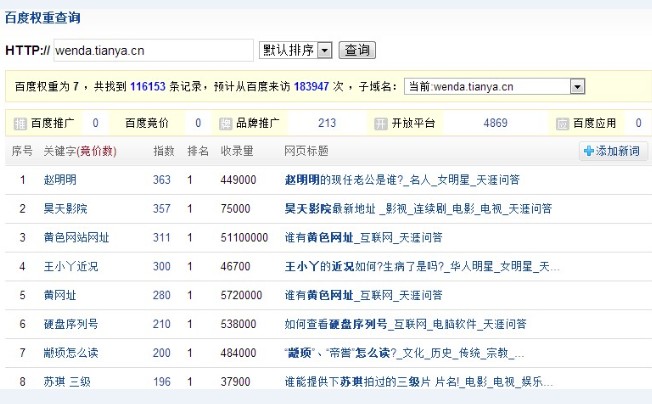Open page title 谁能提供下苏琪拍过的三级片
Image resolution: width=652 pixels, height=404 pixels.
pyautogui.click(x=419, y=382)
